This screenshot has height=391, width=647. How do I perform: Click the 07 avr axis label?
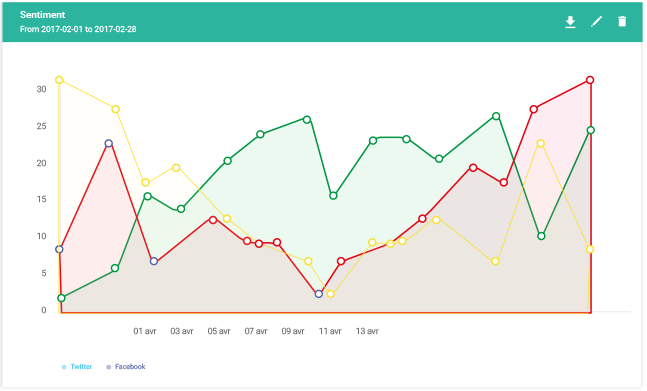[x=256, y=331]
